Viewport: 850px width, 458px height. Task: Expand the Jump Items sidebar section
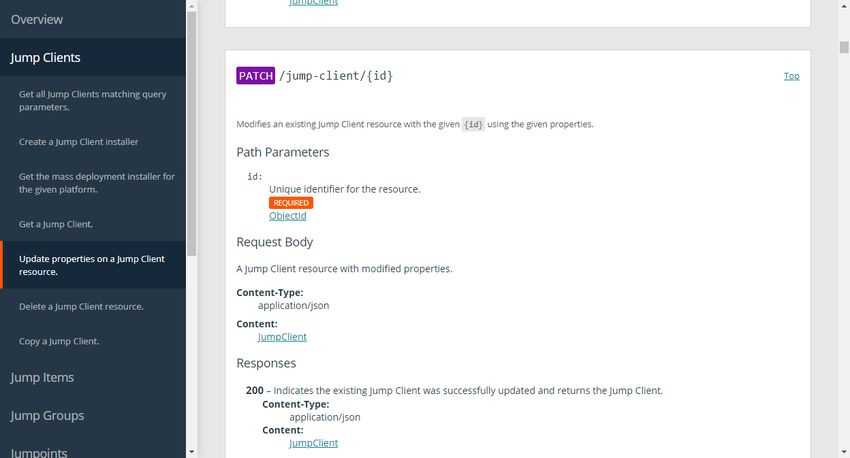(42, 378)
